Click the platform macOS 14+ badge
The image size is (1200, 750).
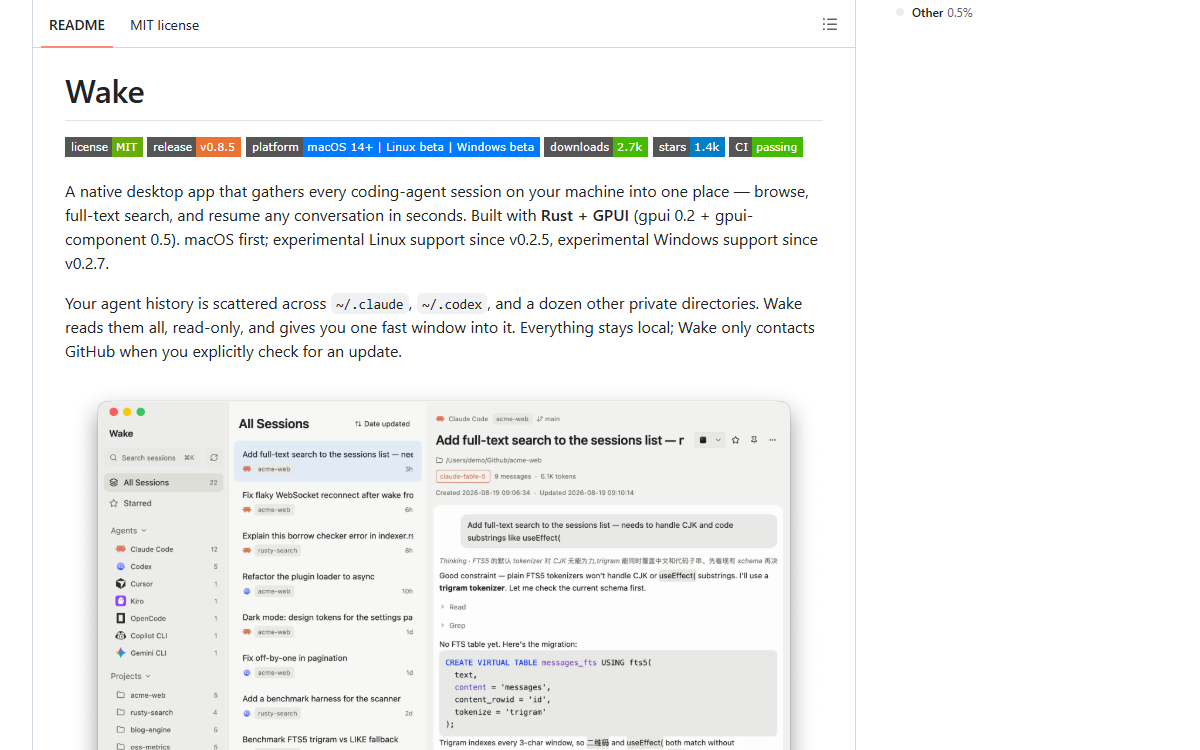tap(393, 147)
